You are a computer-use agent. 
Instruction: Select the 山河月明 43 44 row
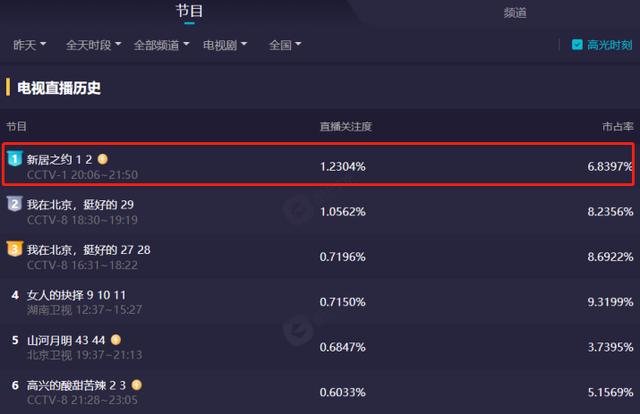pyautogui.click(x=320, y=347)
